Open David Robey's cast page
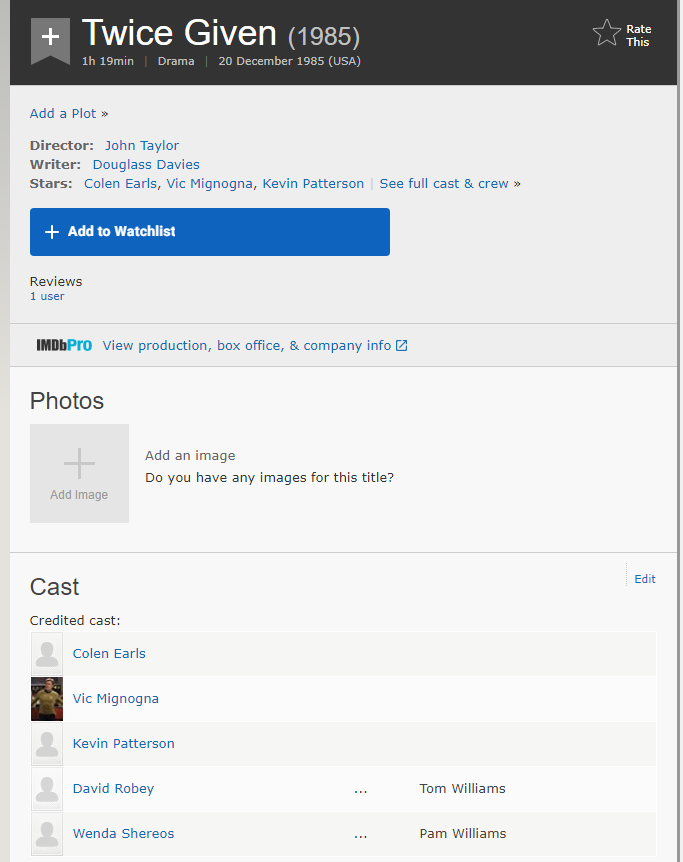683x862 pixels. pos(113,789)
